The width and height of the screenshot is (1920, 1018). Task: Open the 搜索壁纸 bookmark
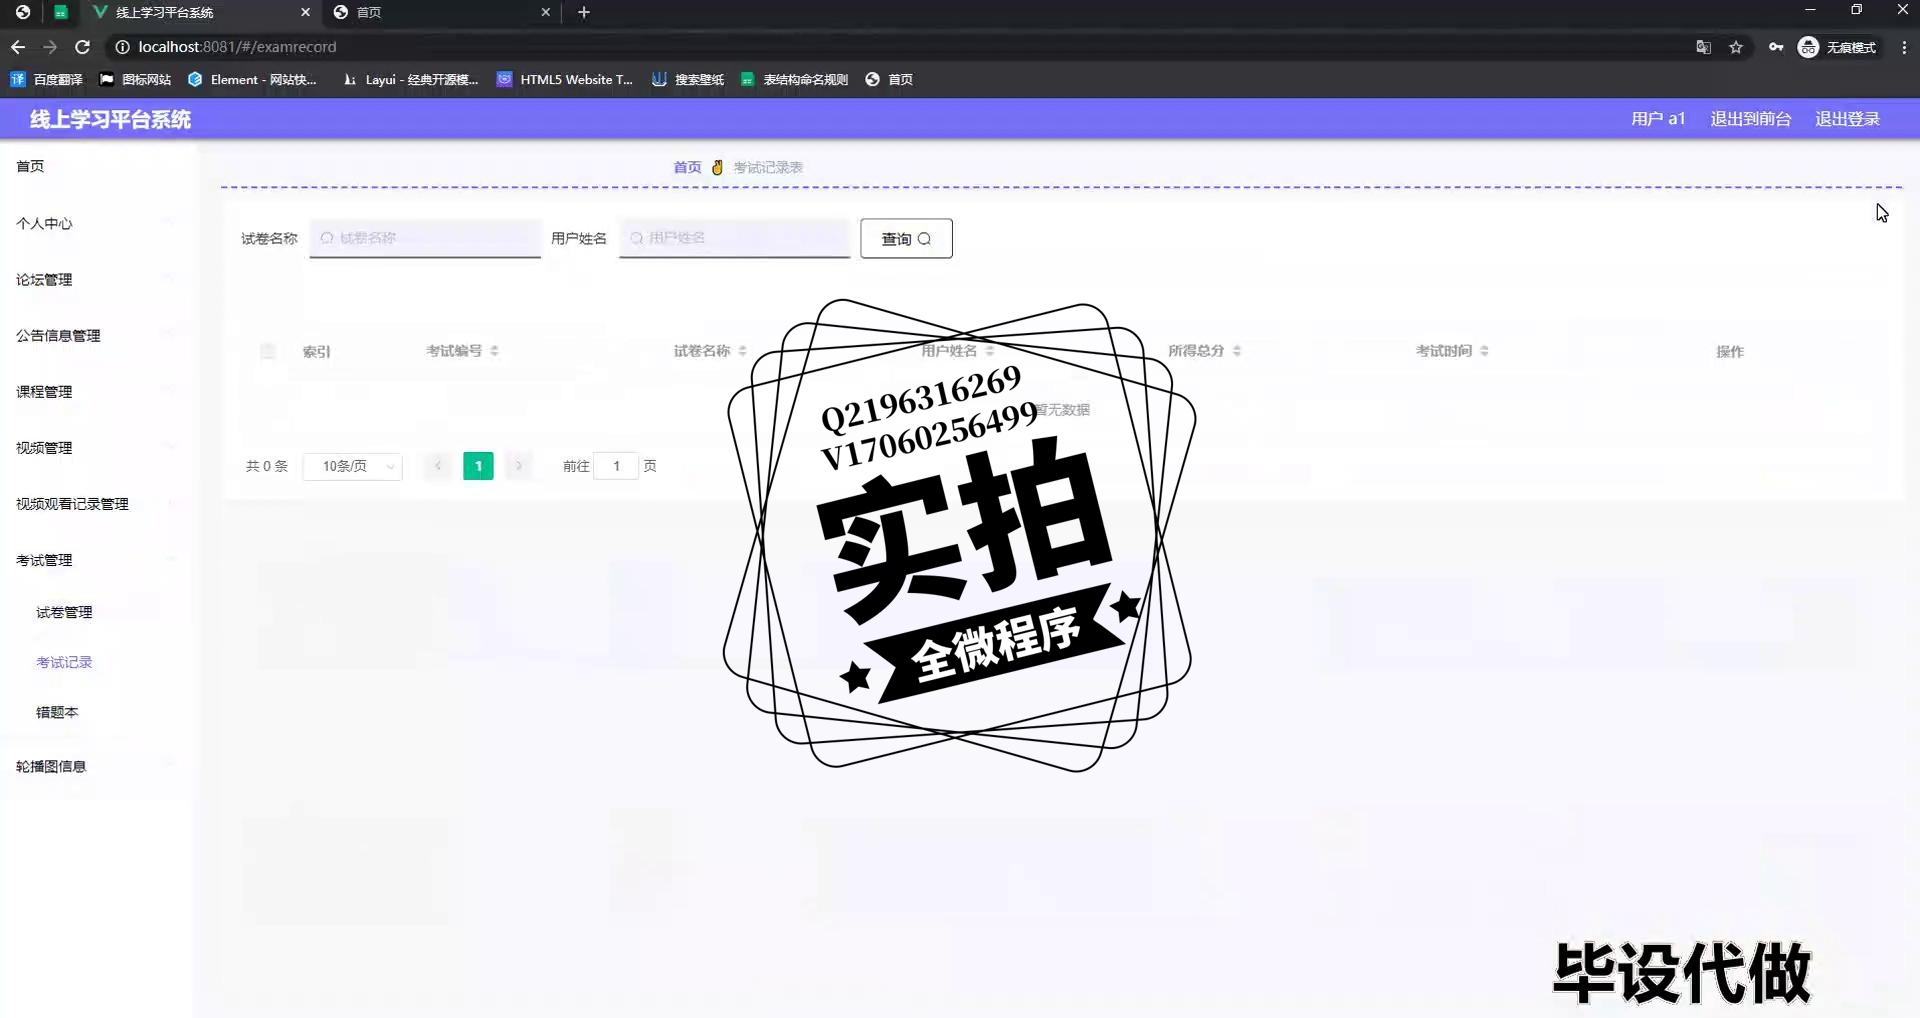point(688,79)
